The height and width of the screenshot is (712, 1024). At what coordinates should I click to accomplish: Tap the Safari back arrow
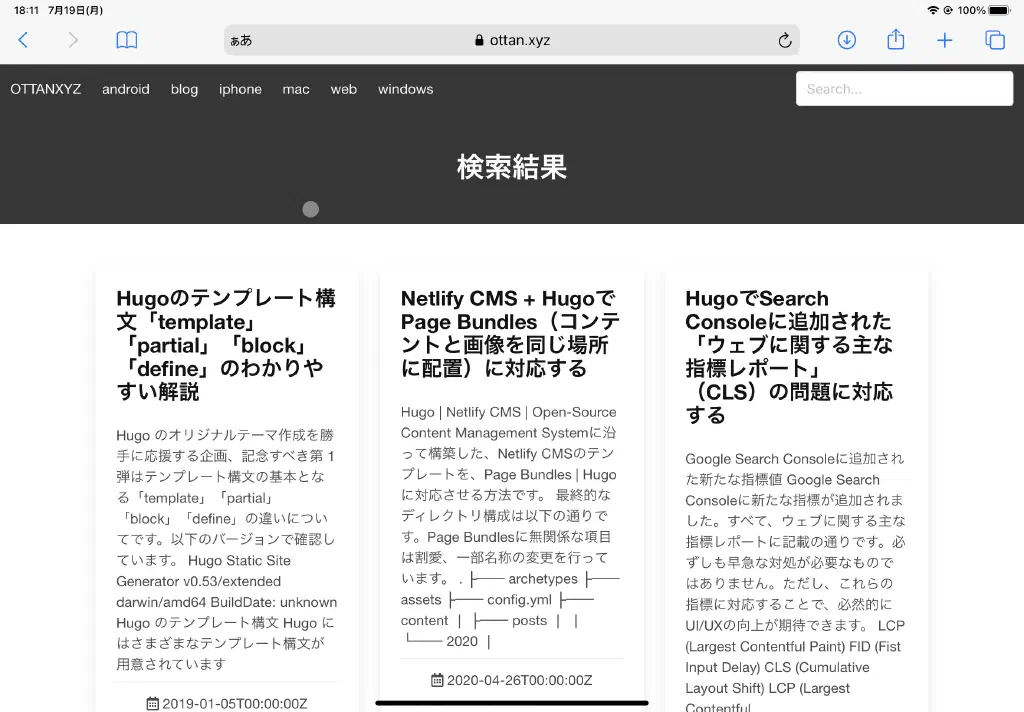pos(23,40)
